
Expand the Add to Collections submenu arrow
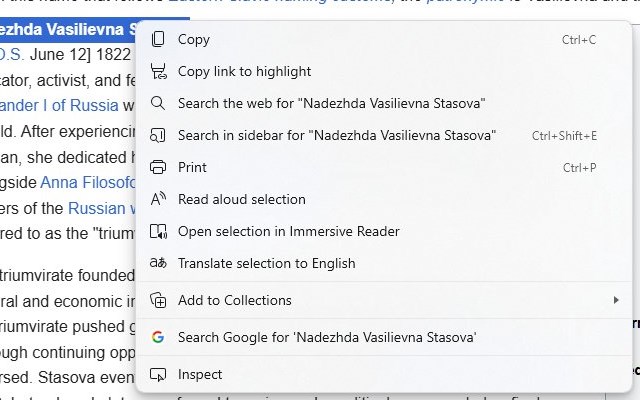(616, 301)
